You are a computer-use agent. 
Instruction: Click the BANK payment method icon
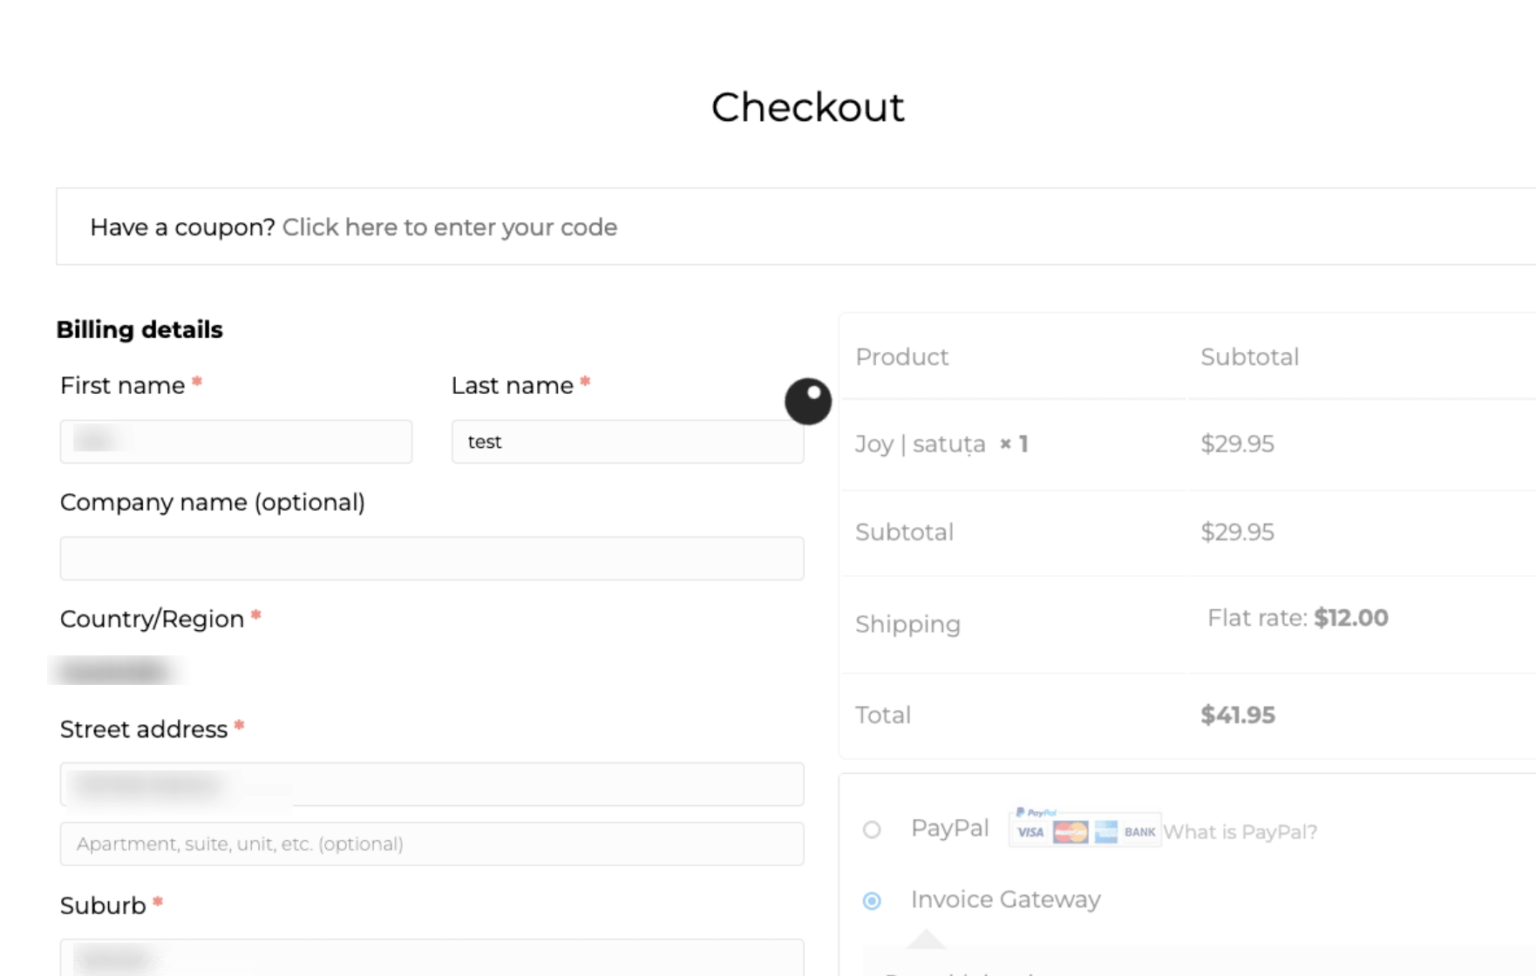(1140, 831)
